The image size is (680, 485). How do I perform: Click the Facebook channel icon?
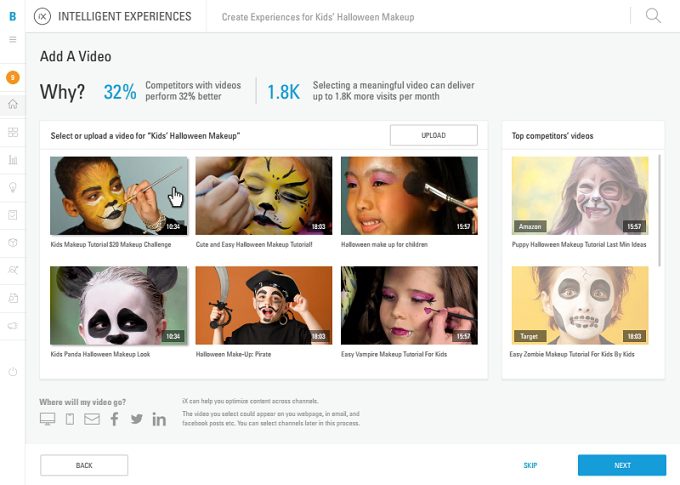114,419
